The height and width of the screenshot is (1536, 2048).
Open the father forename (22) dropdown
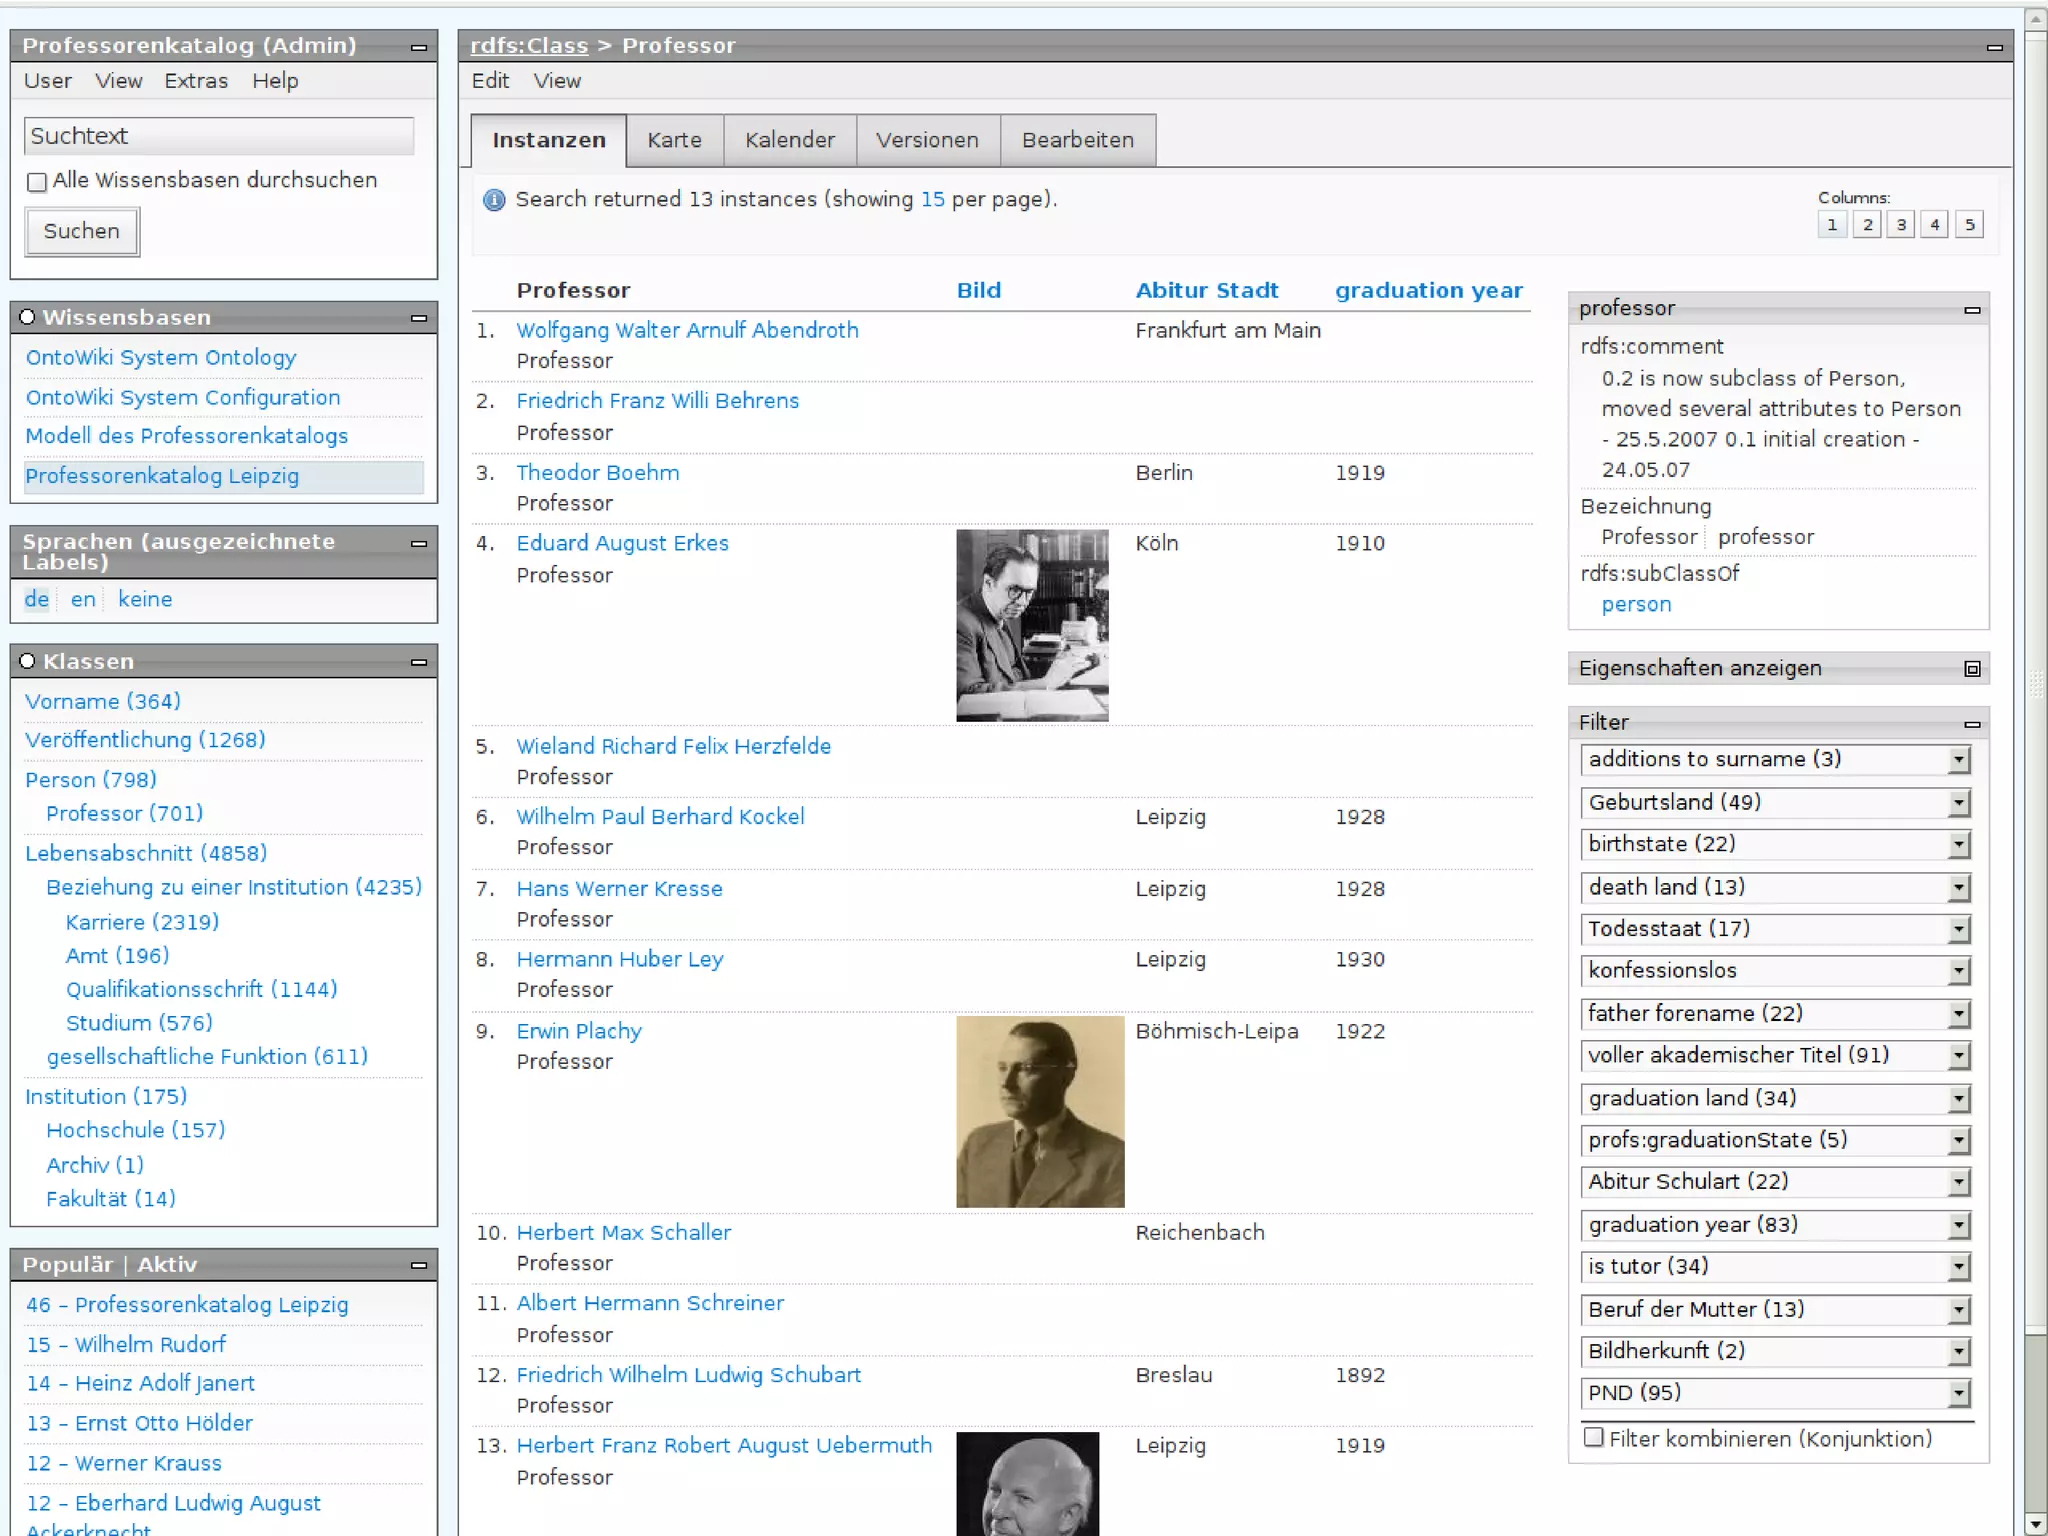[x=1775, y=1014]
